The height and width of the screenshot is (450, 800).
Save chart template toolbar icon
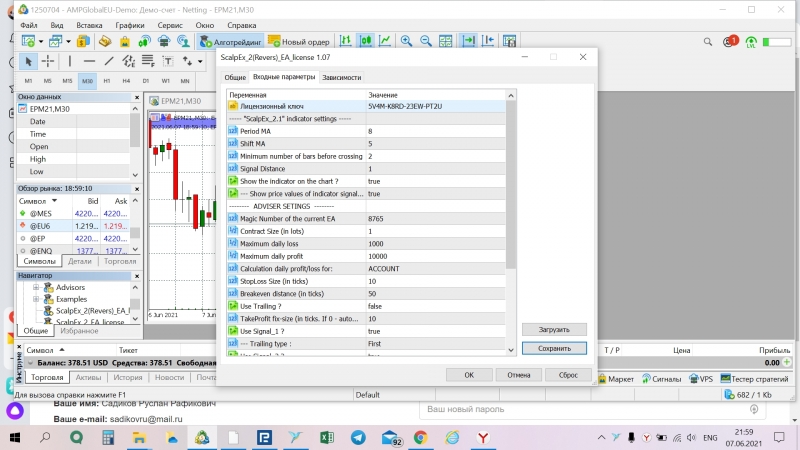tap(509, 41)
